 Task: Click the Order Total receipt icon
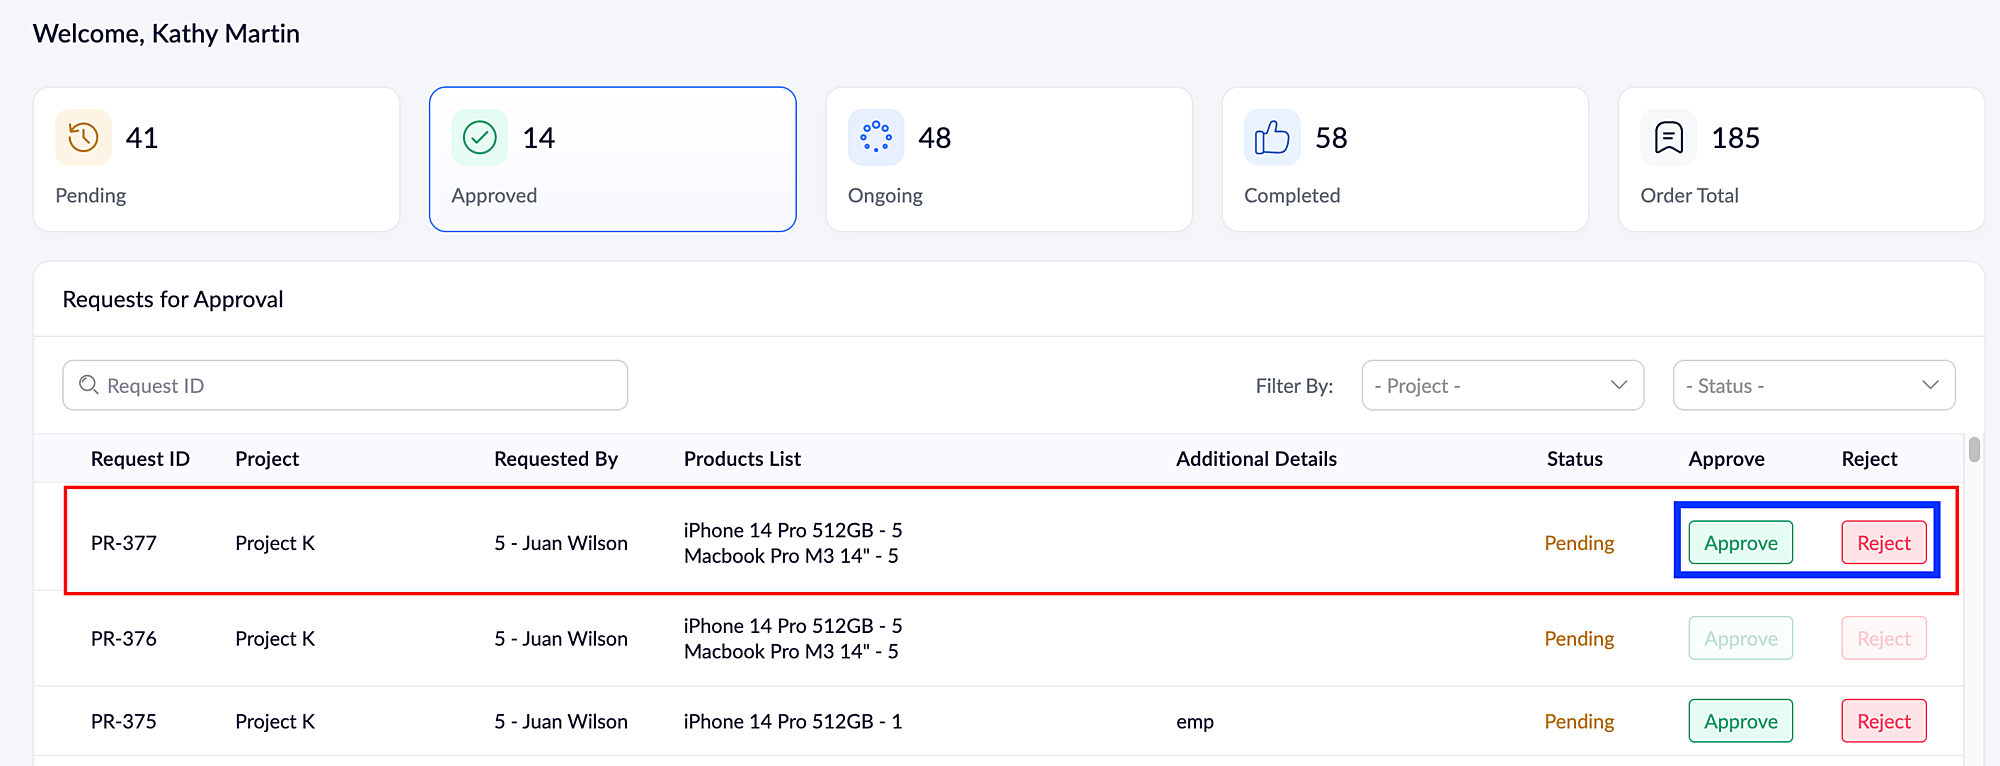tap(1669, 137)
